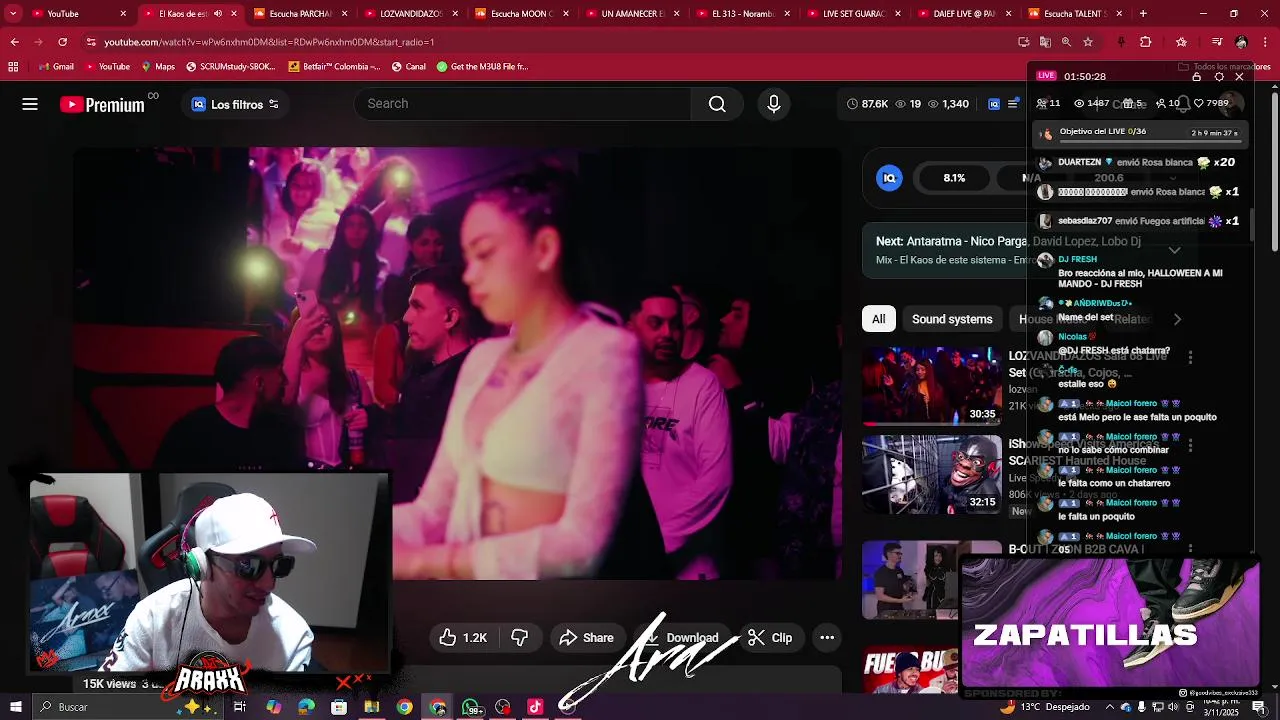Go to YouTube Premium home logo
1280x720 pixels.
coord(103,104)
